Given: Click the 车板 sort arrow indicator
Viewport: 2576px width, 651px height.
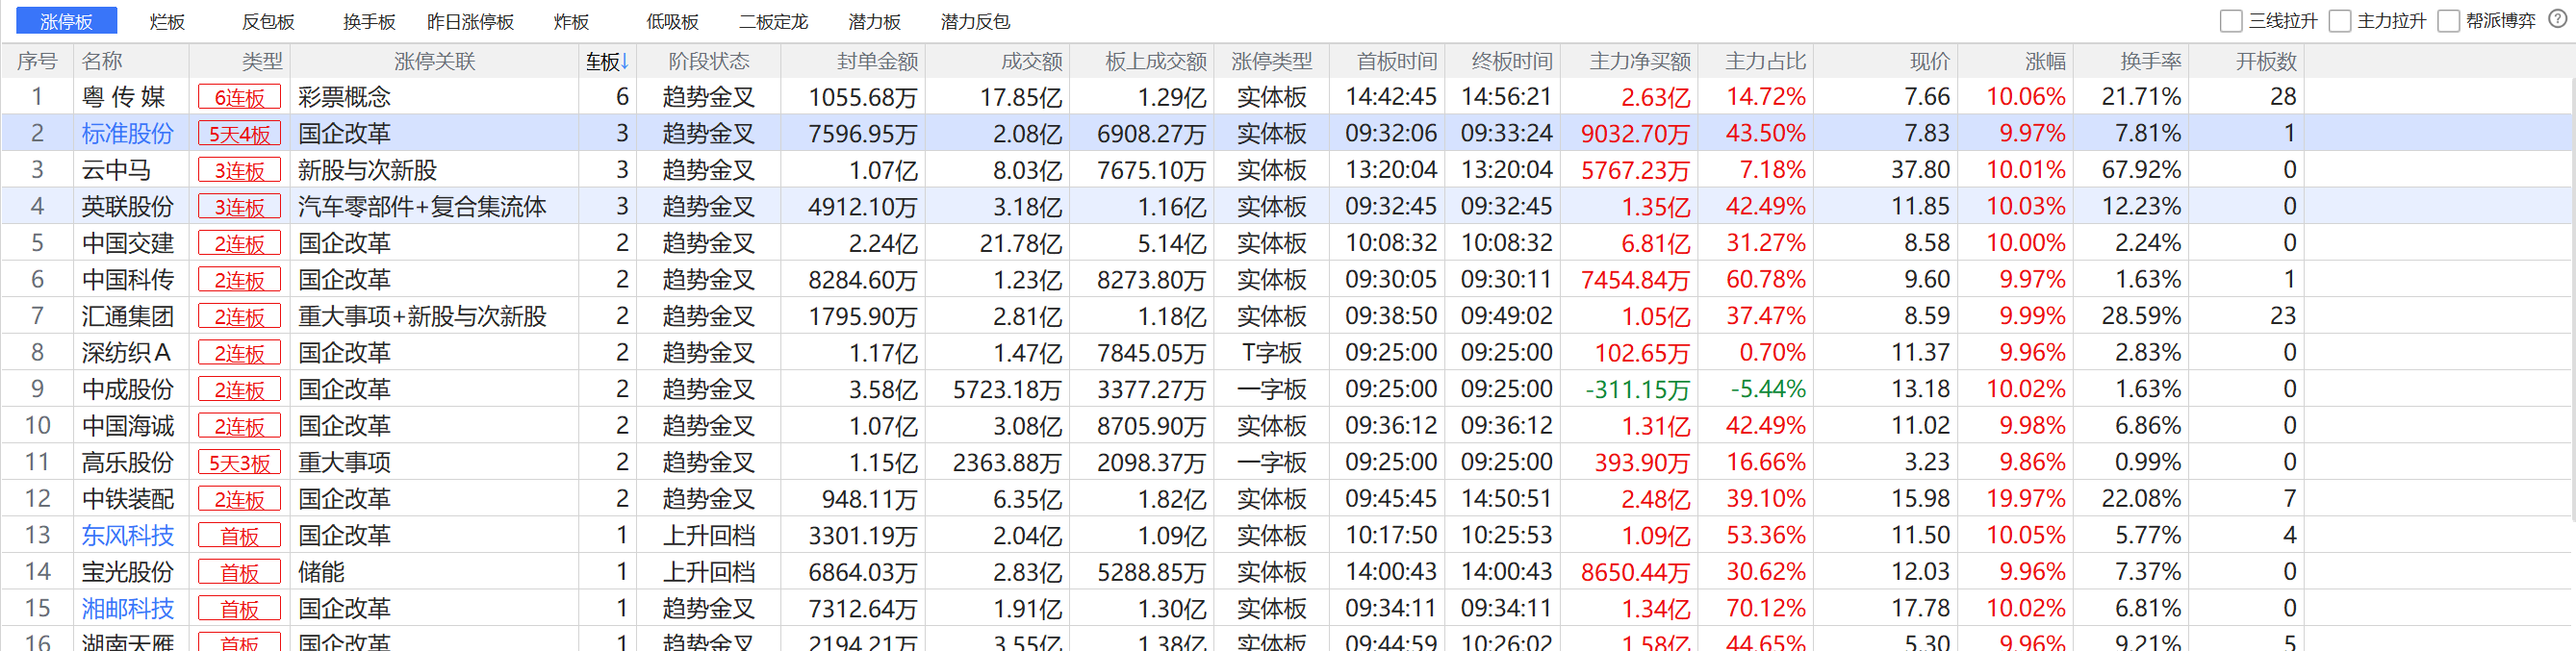Looking at the screenshot, I should 625,62.
